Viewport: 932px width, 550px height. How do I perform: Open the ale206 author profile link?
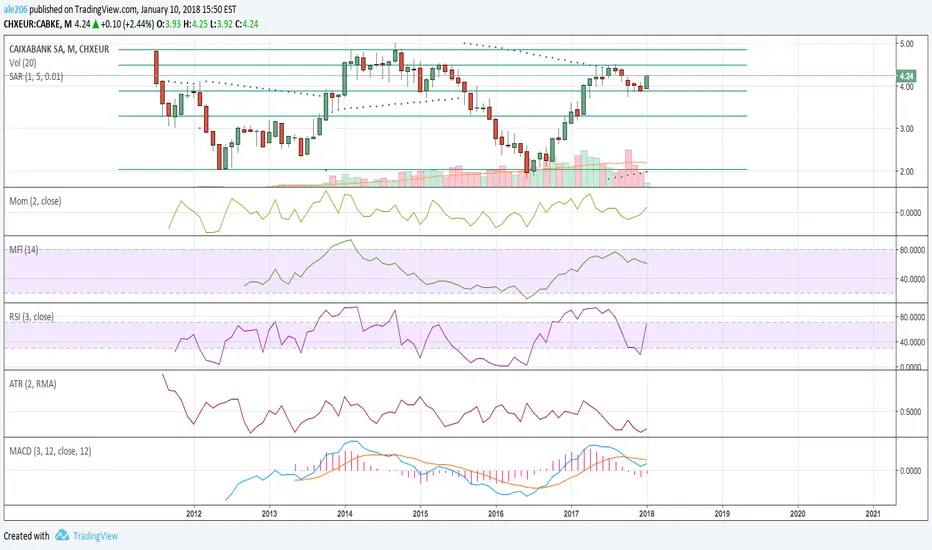click(16, 10)
